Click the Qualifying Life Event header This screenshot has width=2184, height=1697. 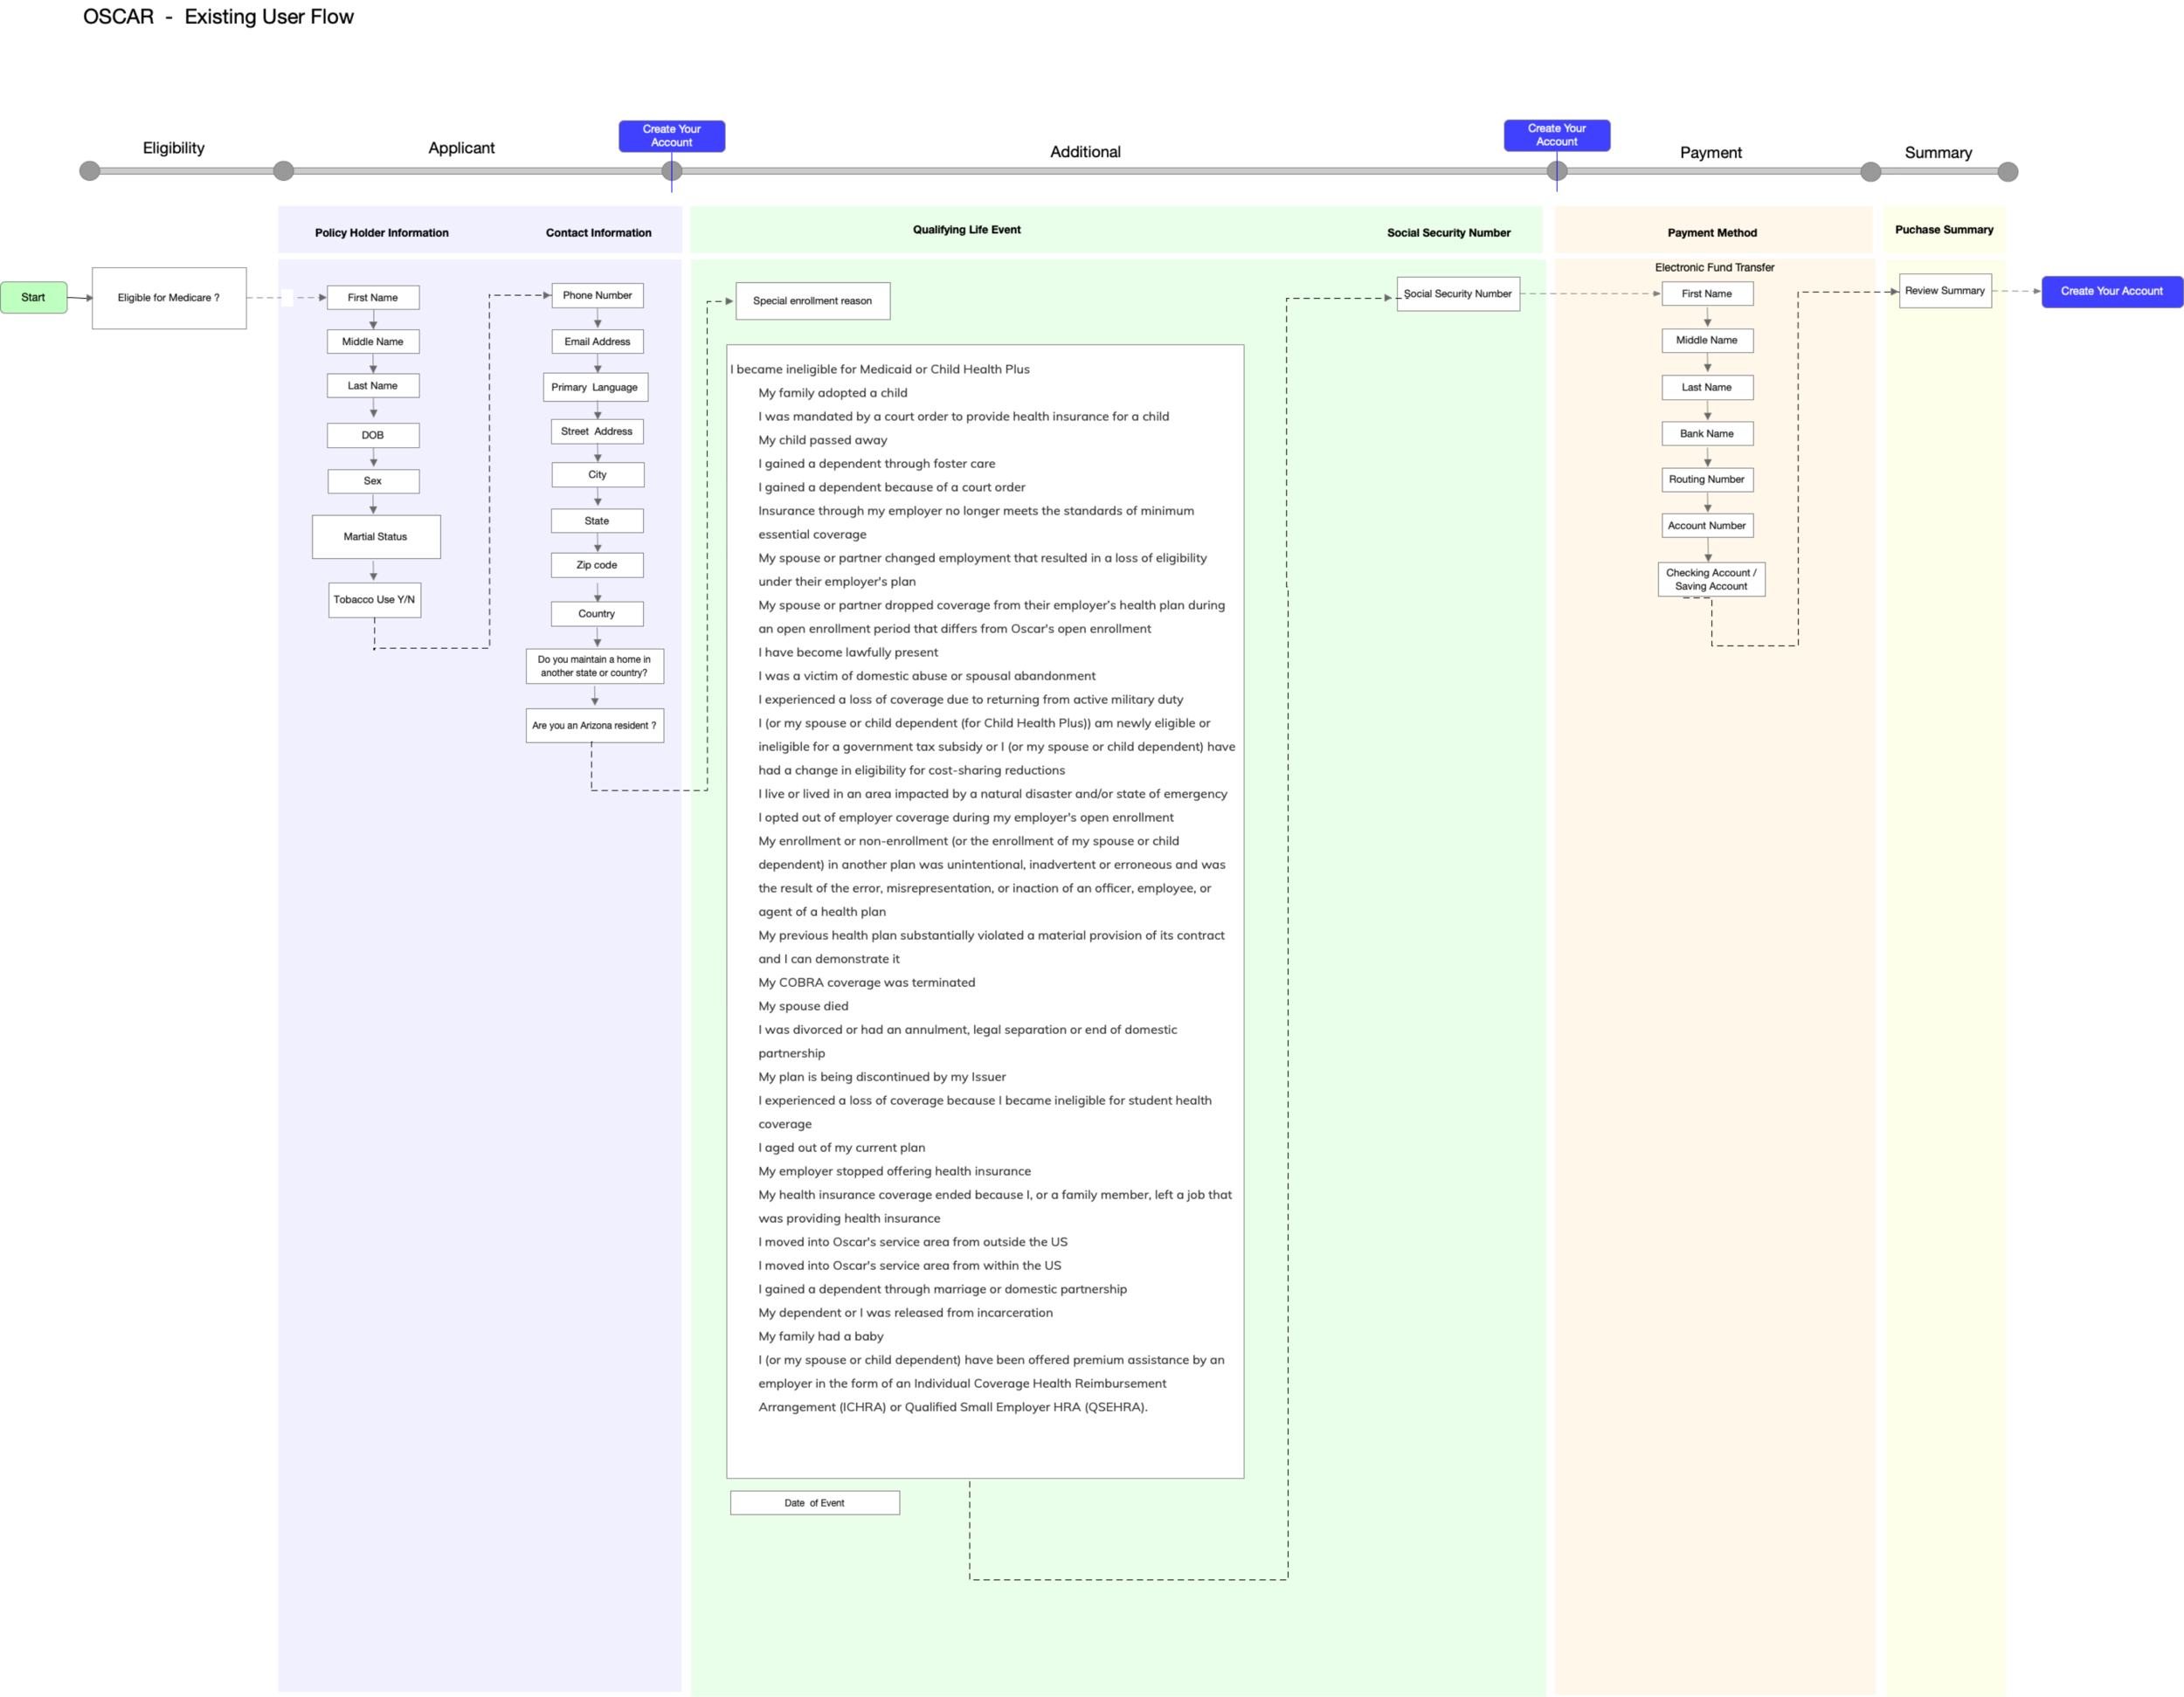click(967, 230)
